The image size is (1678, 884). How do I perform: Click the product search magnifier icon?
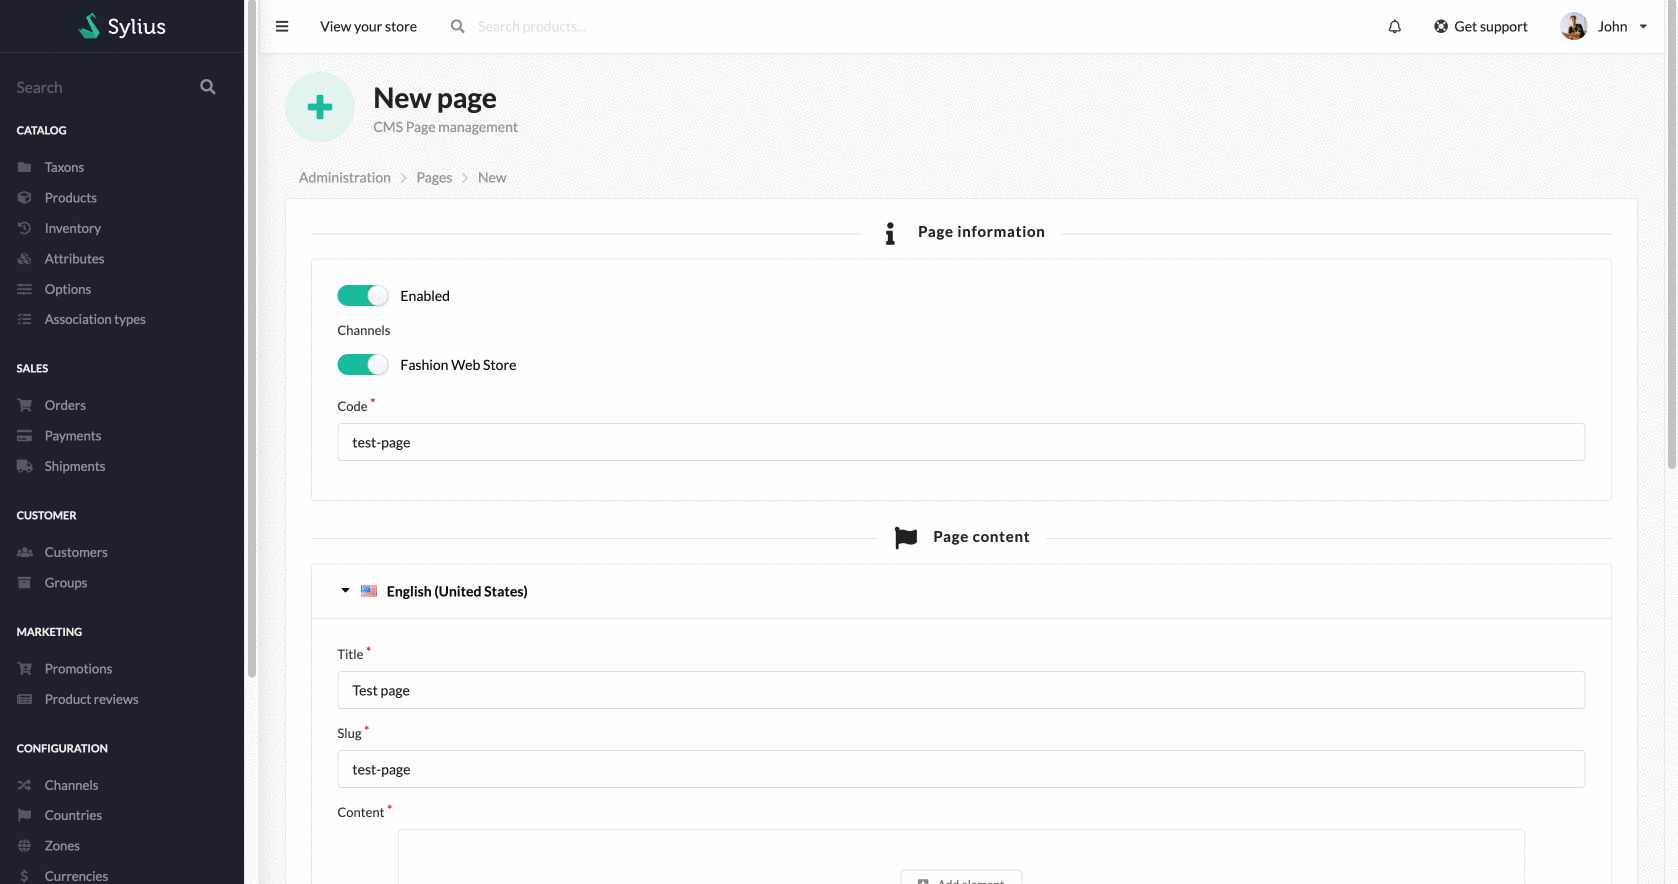(457, 26)
